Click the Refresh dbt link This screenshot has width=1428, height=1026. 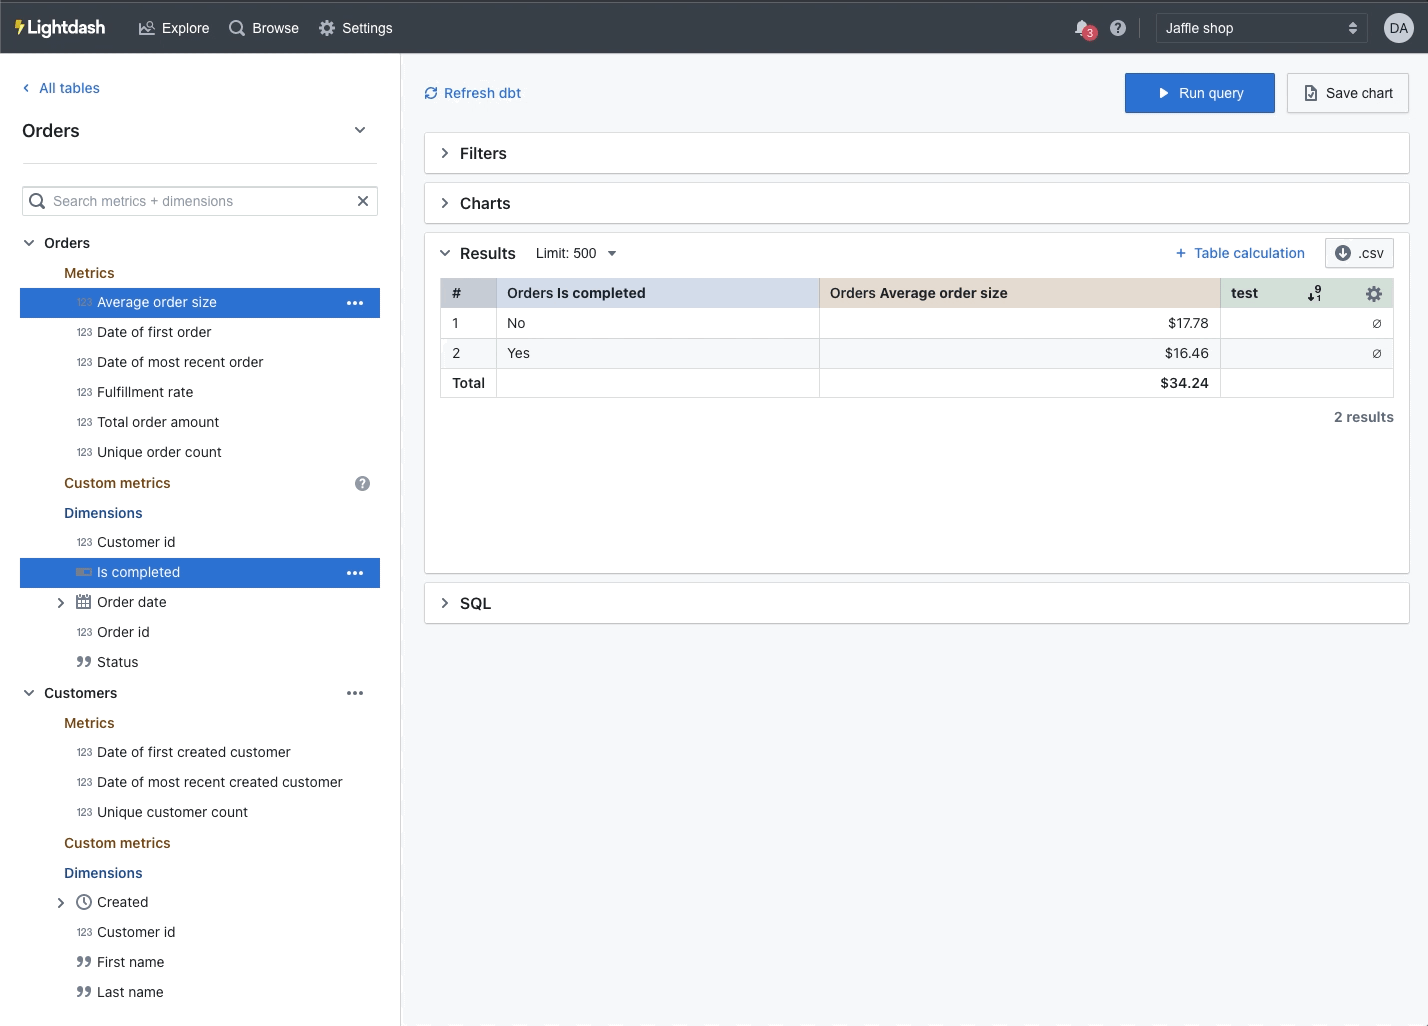point(472,92)
